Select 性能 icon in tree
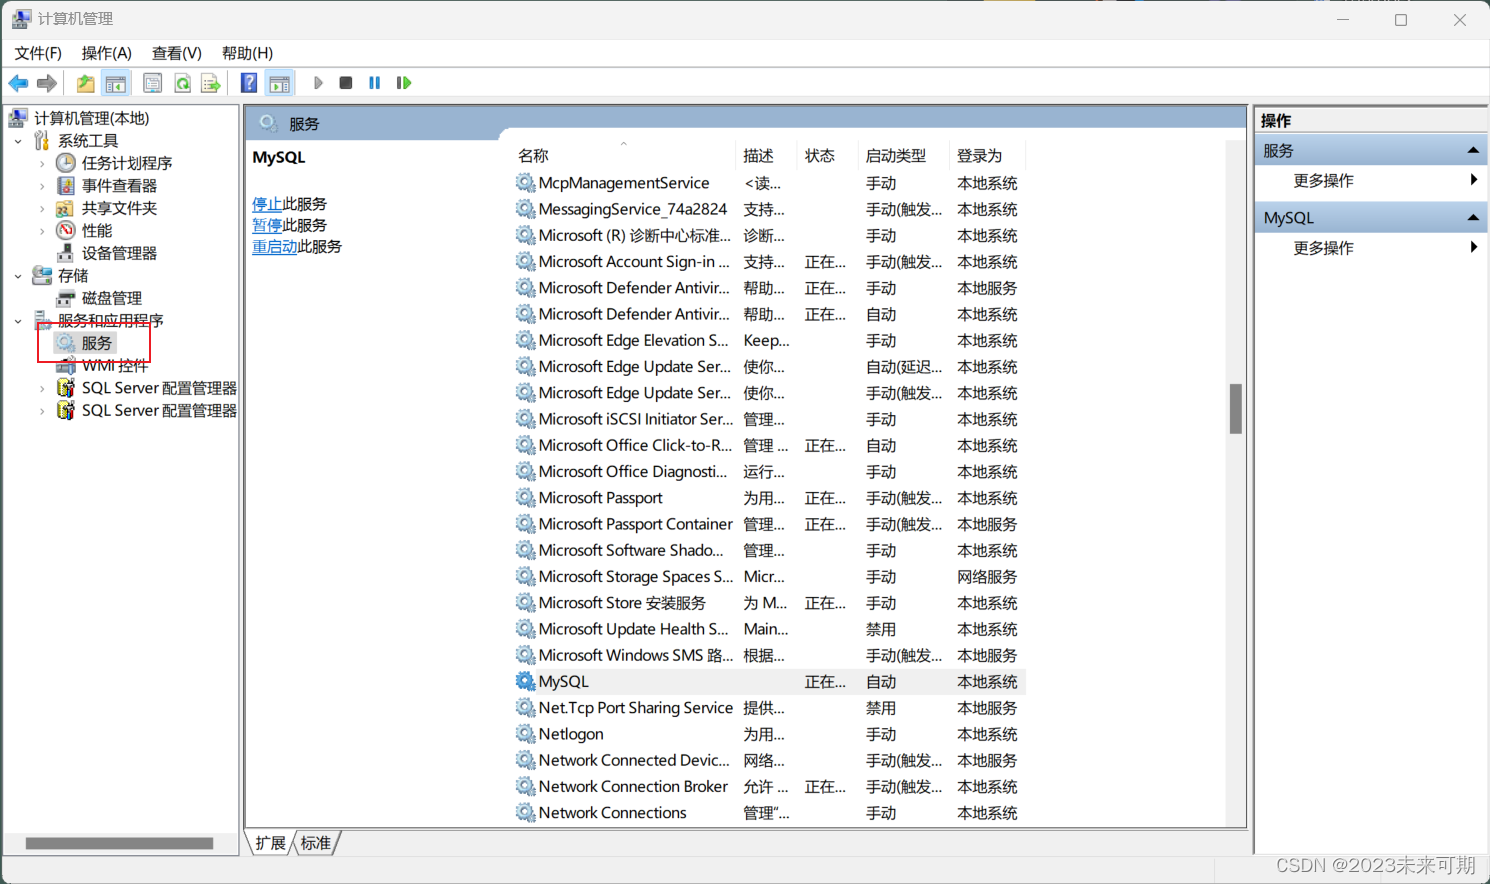This screenshot has width=1490, height=884. tap(66, 230)
